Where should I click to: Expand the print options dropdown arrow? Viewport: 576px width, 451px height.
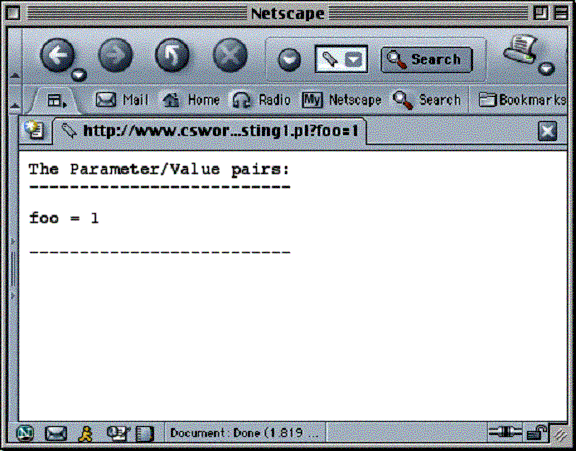547,69
